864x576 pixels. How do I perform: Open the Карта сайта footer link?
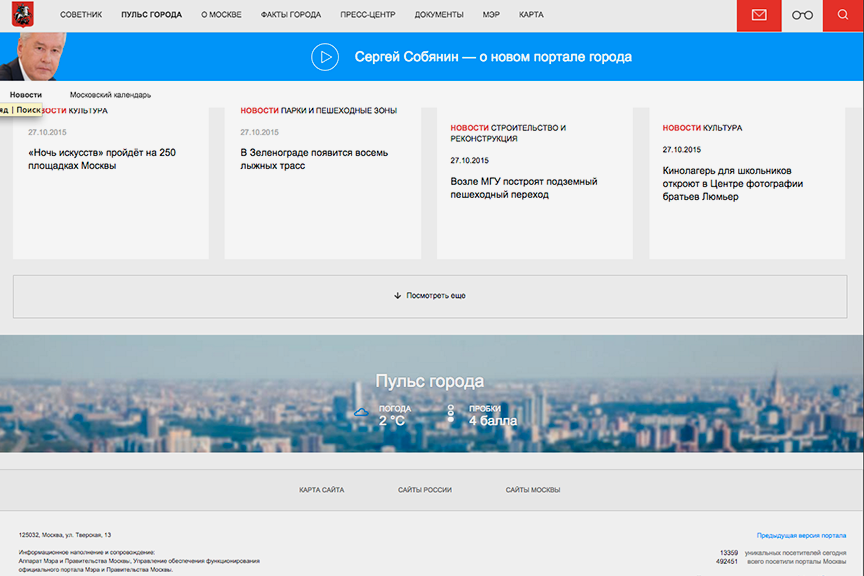[322, 490]
